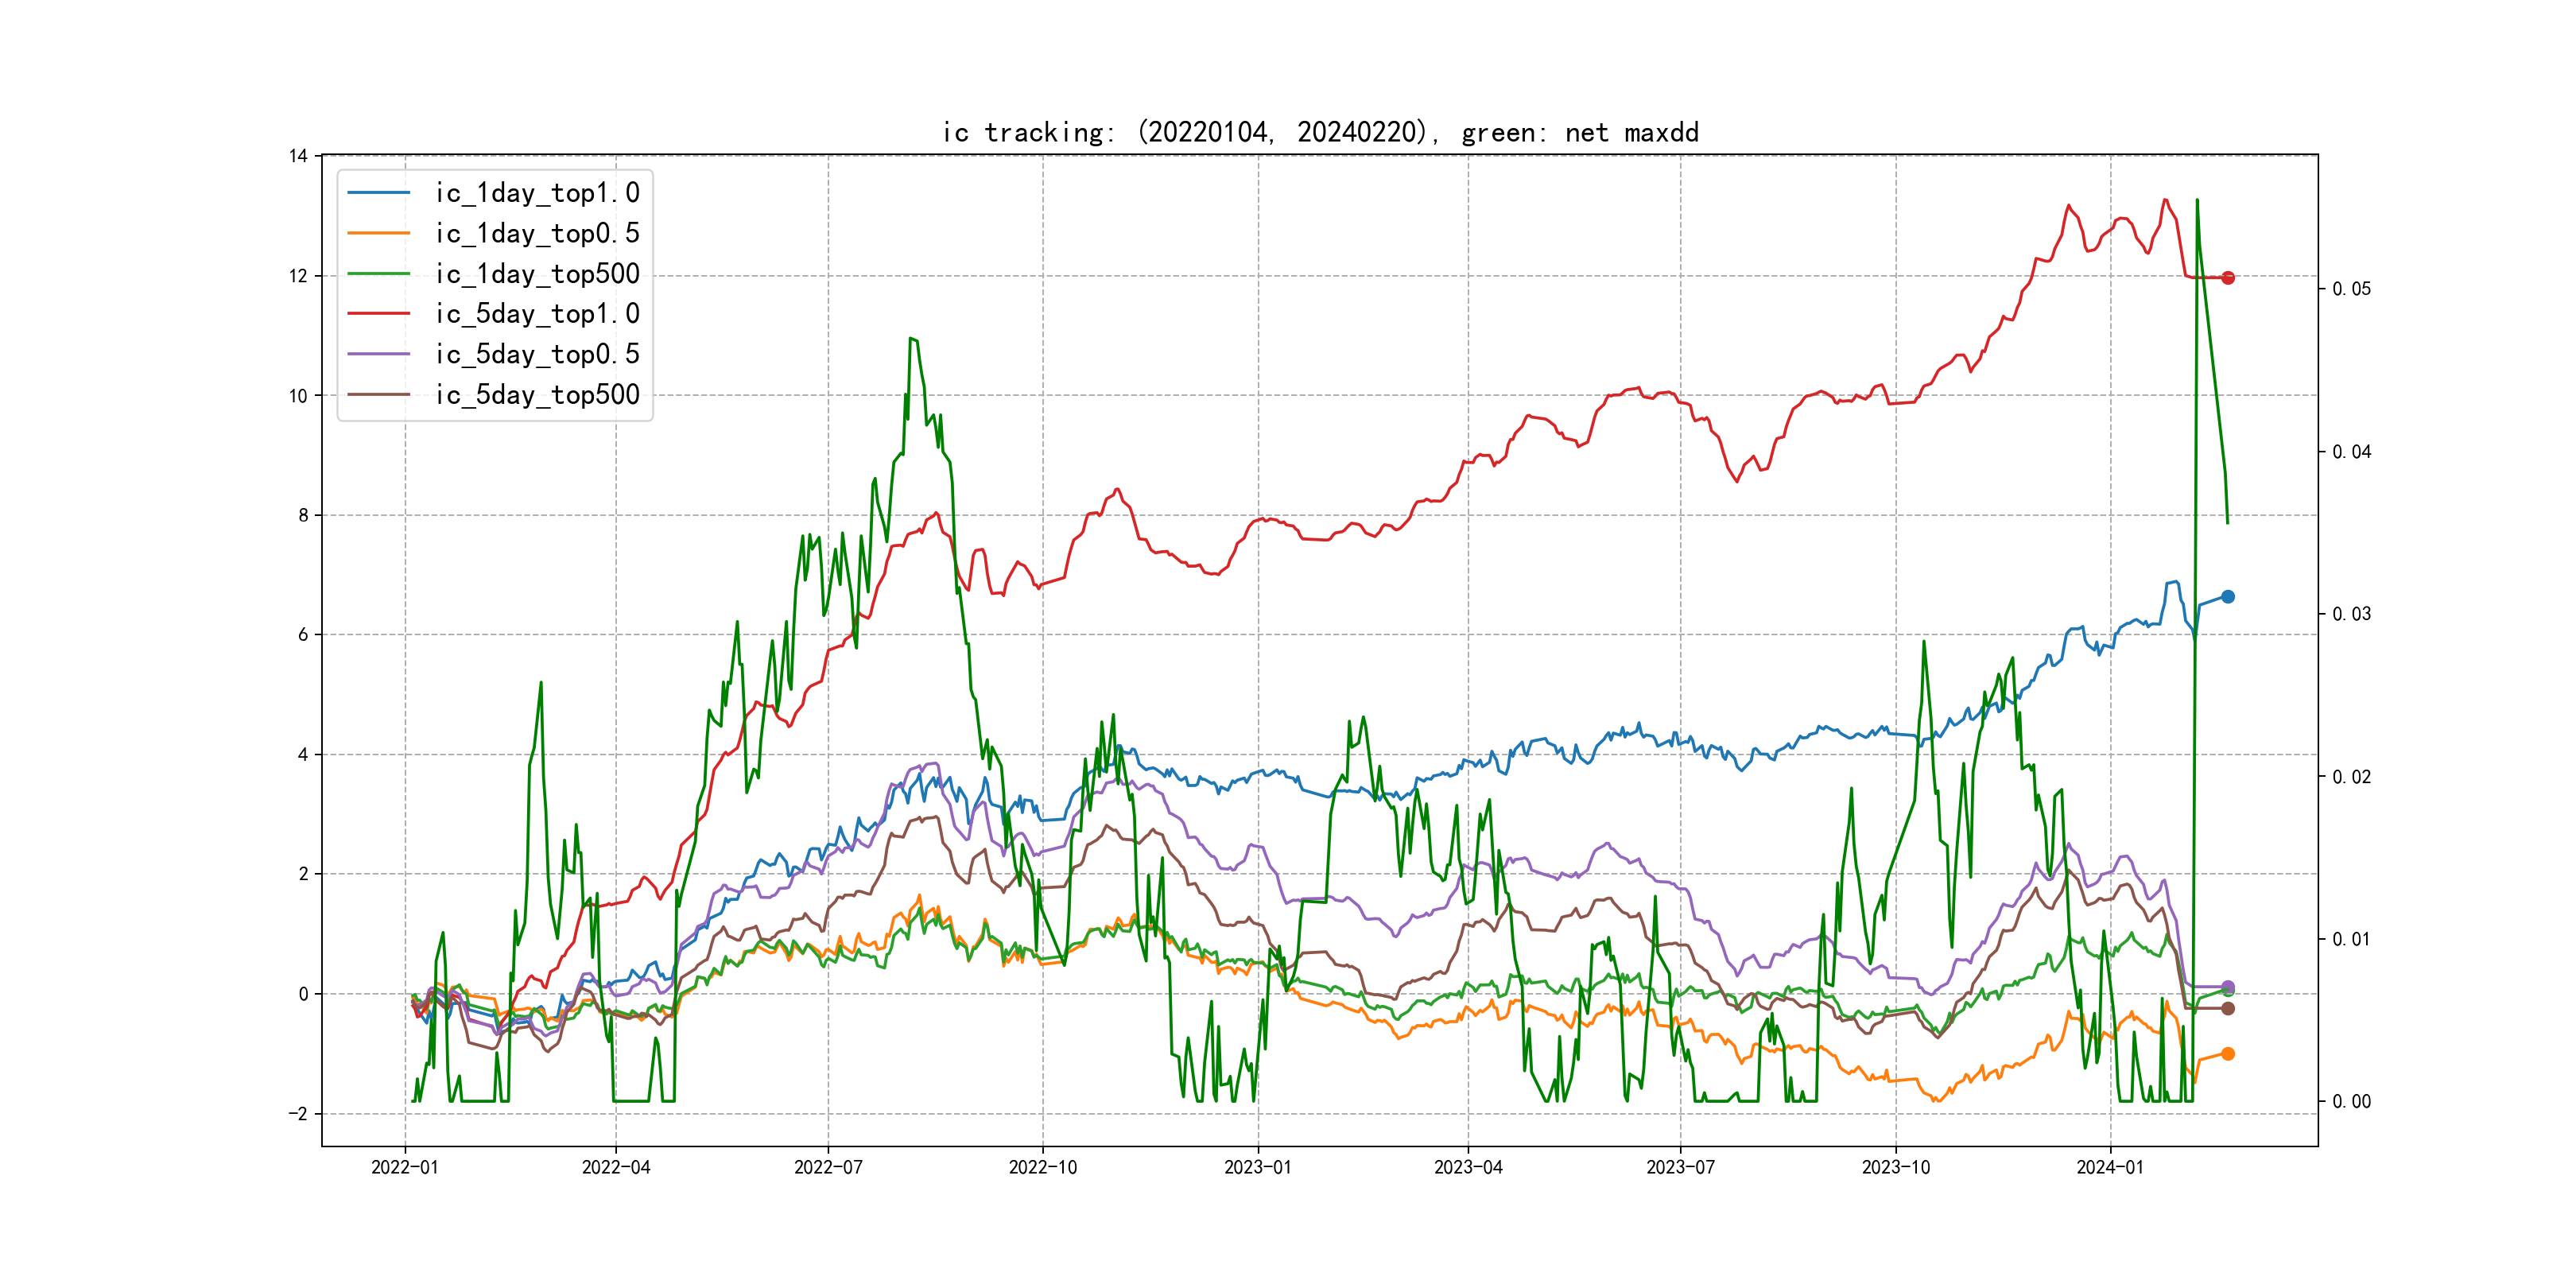Click the ic_1day_top1.0 legend label
Screen dimensions: 2576x1288
tap(537, 193)
